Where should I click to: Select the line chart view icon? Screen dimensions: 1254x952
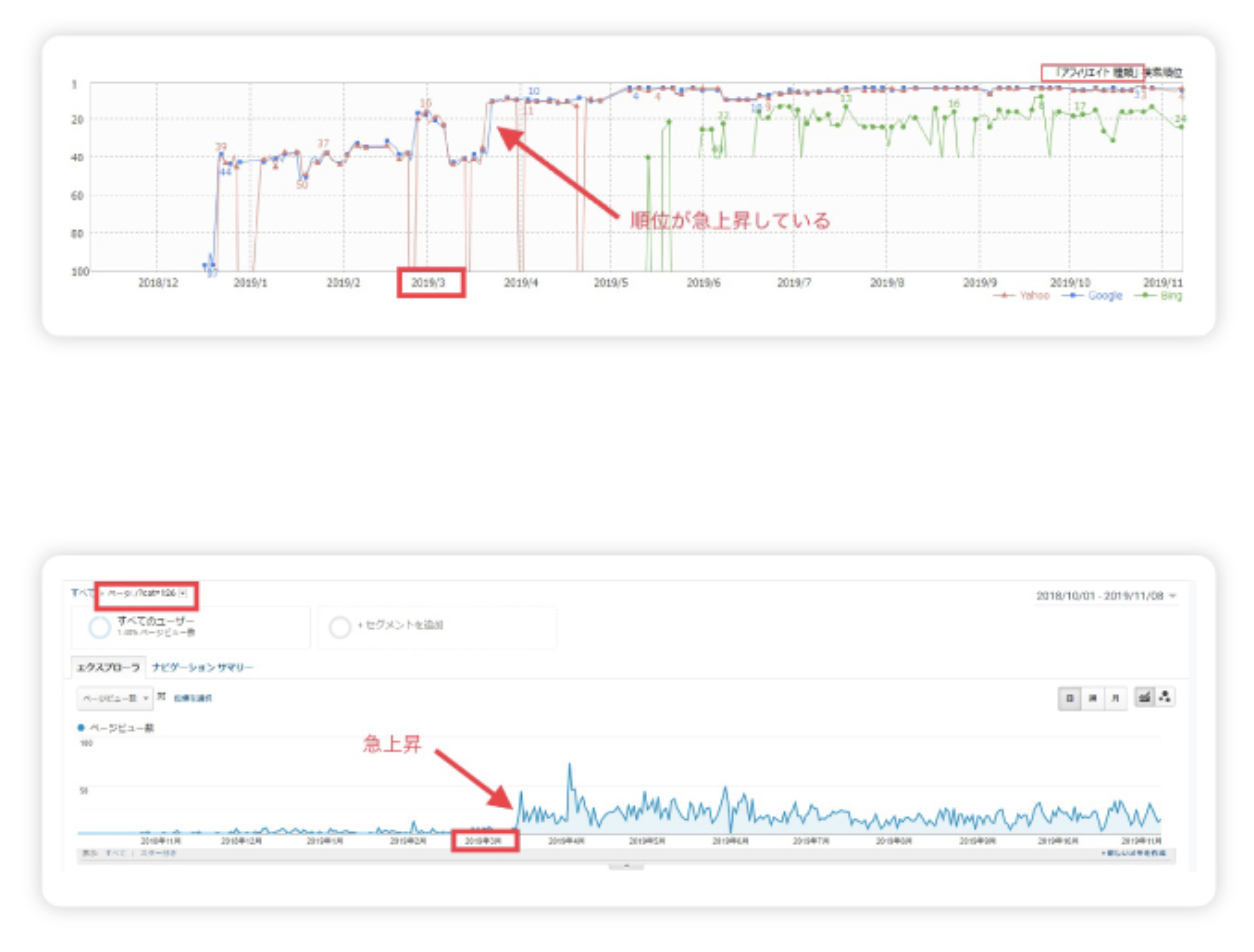pos(1143,697)
